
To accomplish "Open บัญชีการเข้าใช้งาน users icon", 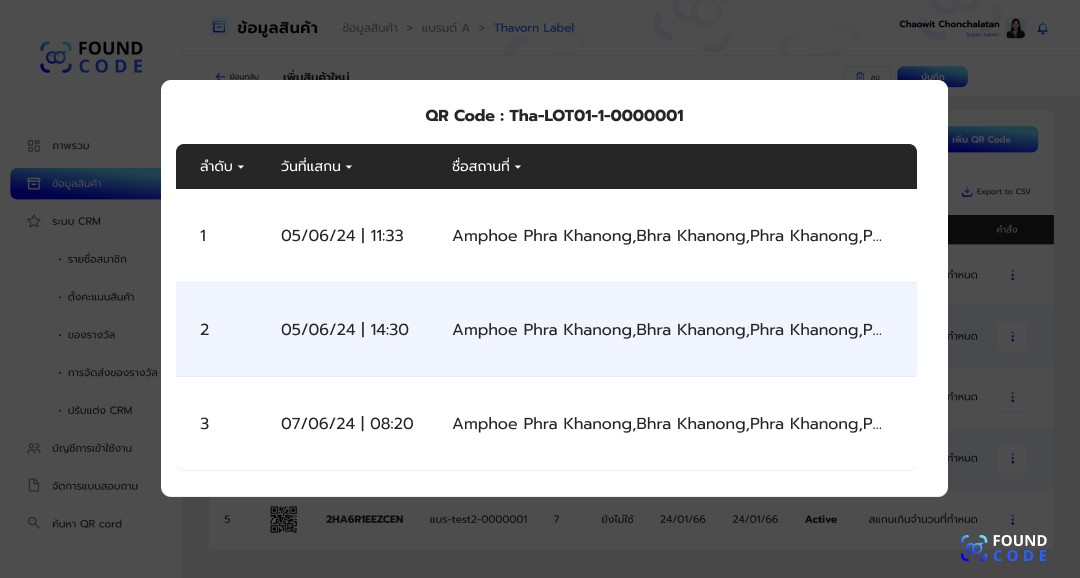I will point(33,448).
